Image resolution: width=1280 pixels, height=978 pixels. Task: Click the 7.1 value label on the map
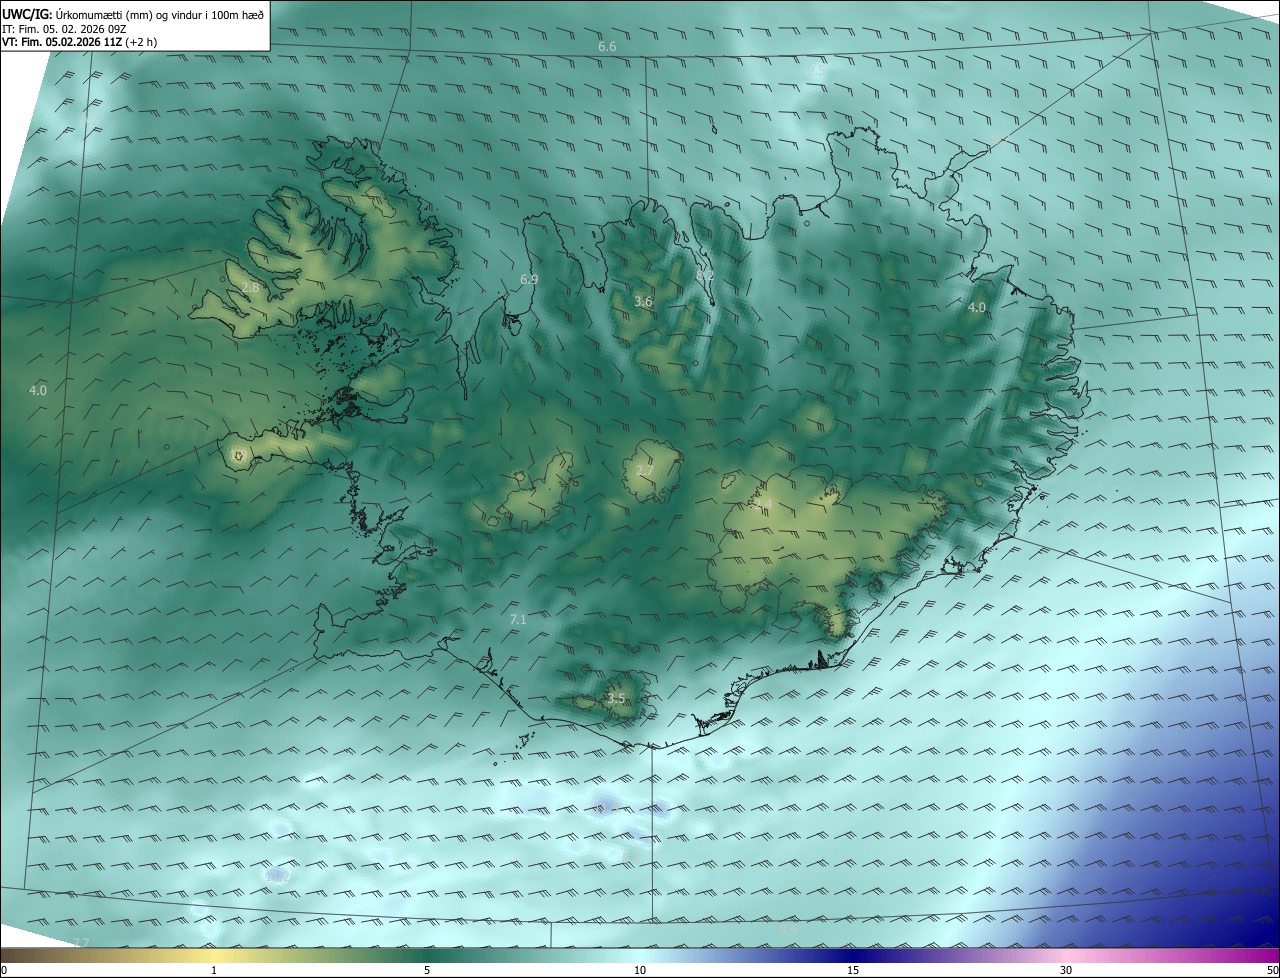(x=517, y=619)
